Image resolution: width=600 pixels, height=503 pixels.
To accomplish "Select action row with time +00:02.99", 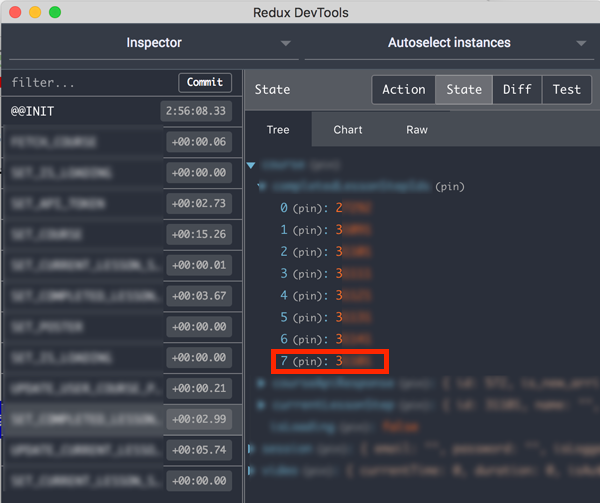I will 122,419.
